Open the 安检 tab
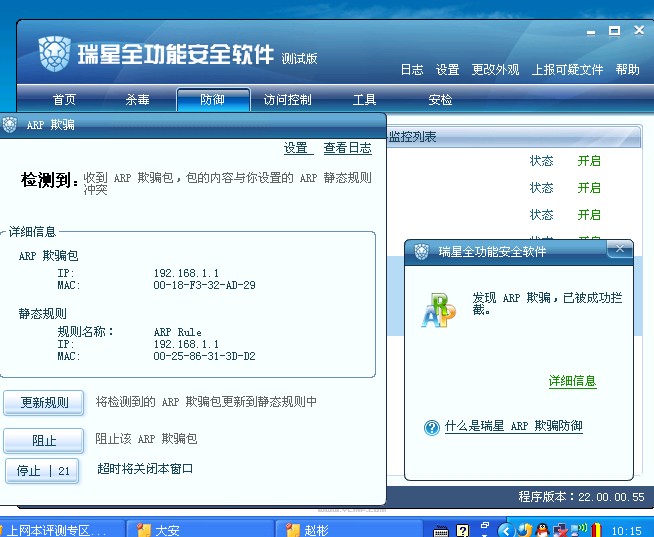 point(440,100)
